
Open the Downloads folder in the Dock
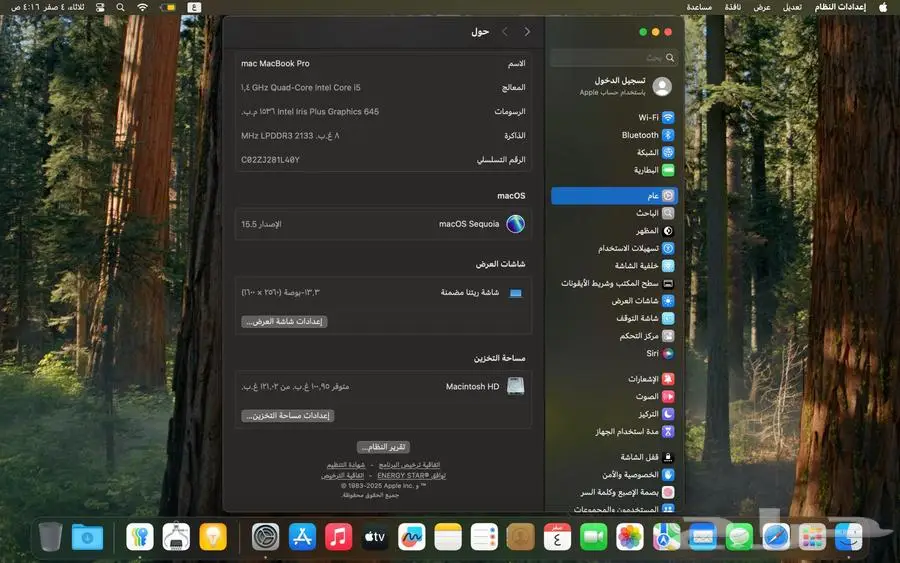pyautogui.click(x=87, y=537)
